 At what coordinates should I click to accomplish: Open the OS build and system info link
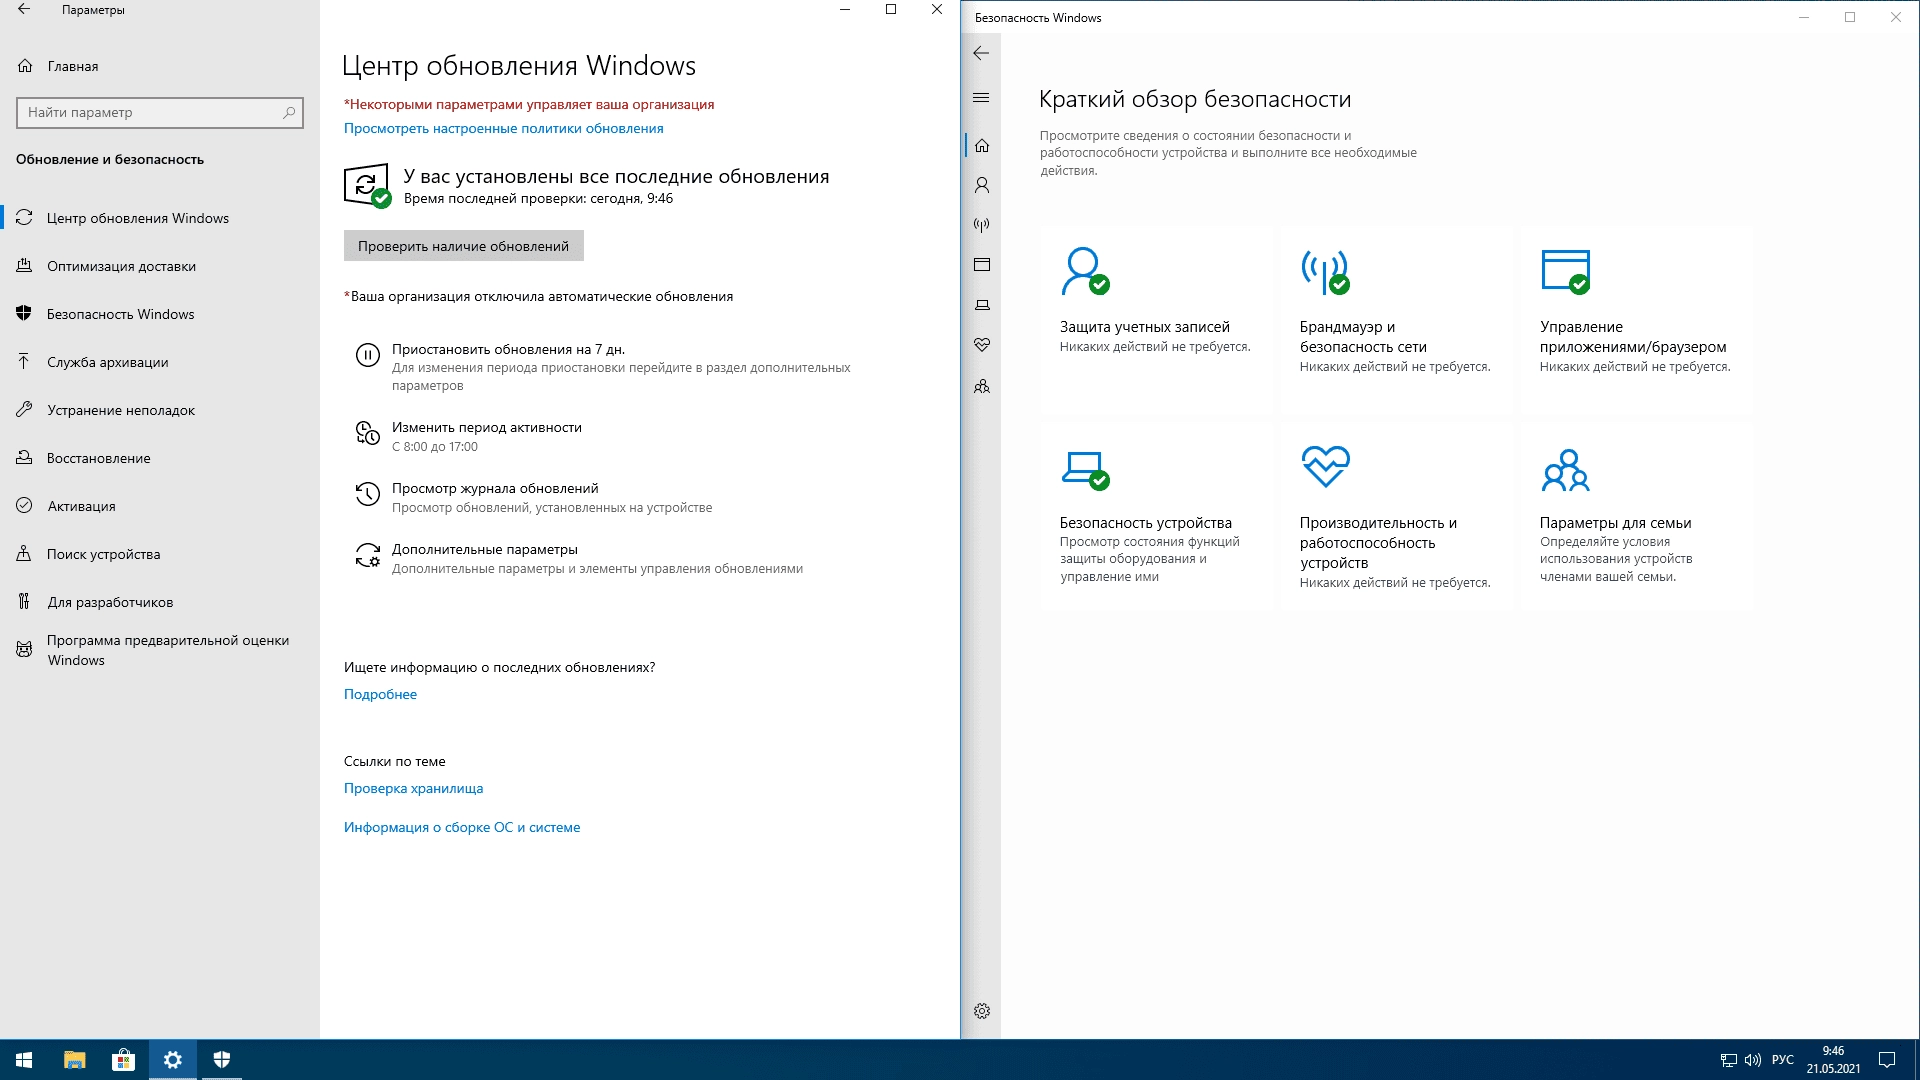(x=462, y=827)
